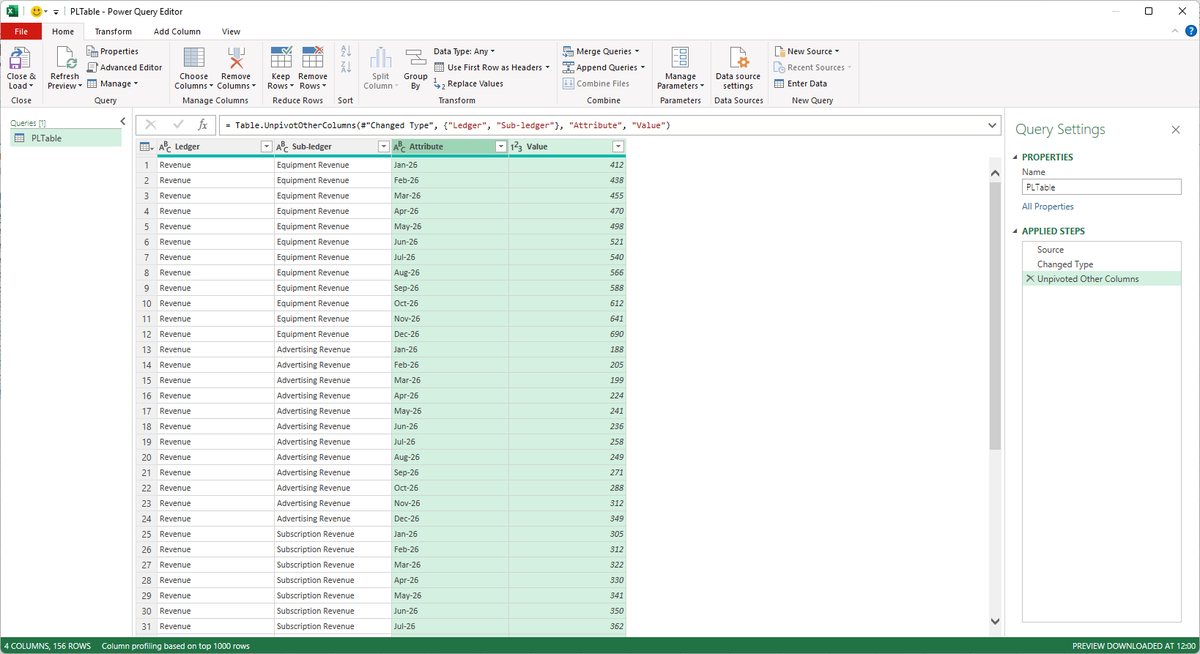Switch to the View tab
1200x654 pixels.
coord(231,31)
